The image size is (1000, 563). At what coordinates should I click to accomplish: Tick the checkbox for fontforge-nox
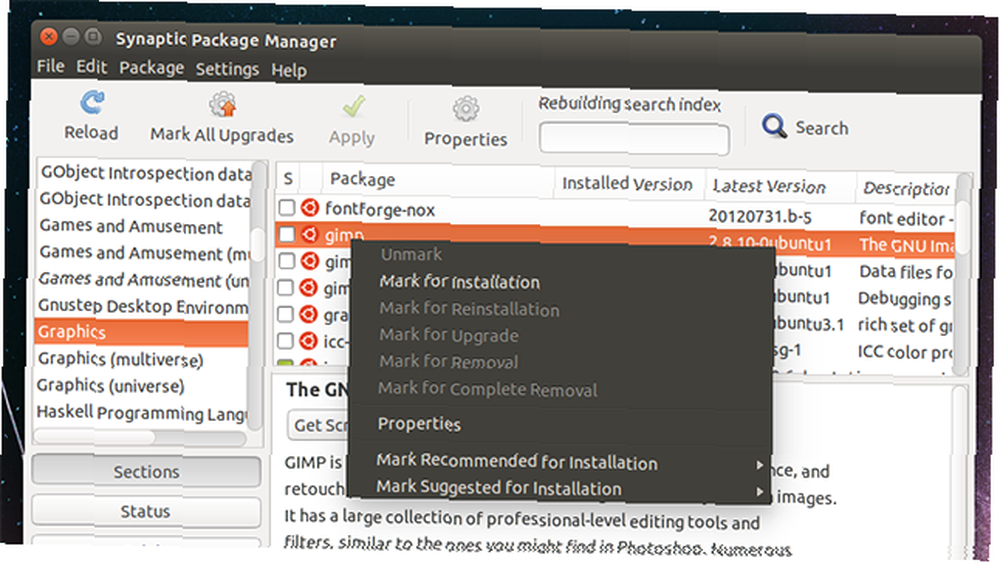tap(287, 208)
